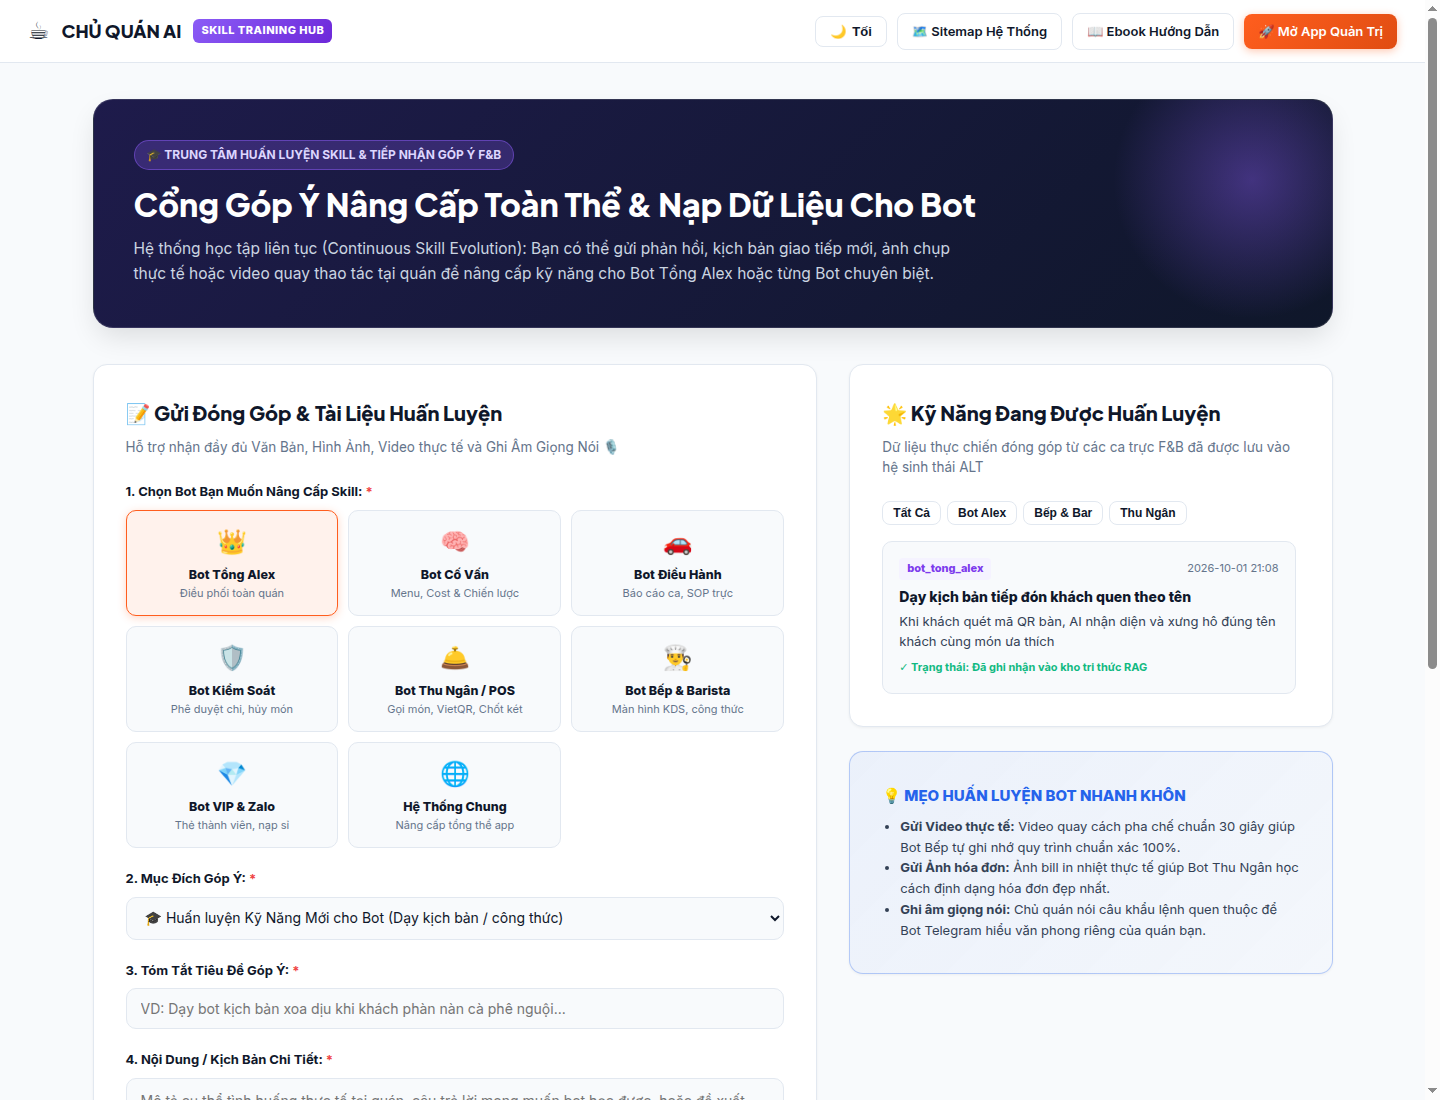
Task: Choose the Bot VIP & Zalo card label
Action: pos(232,807)
